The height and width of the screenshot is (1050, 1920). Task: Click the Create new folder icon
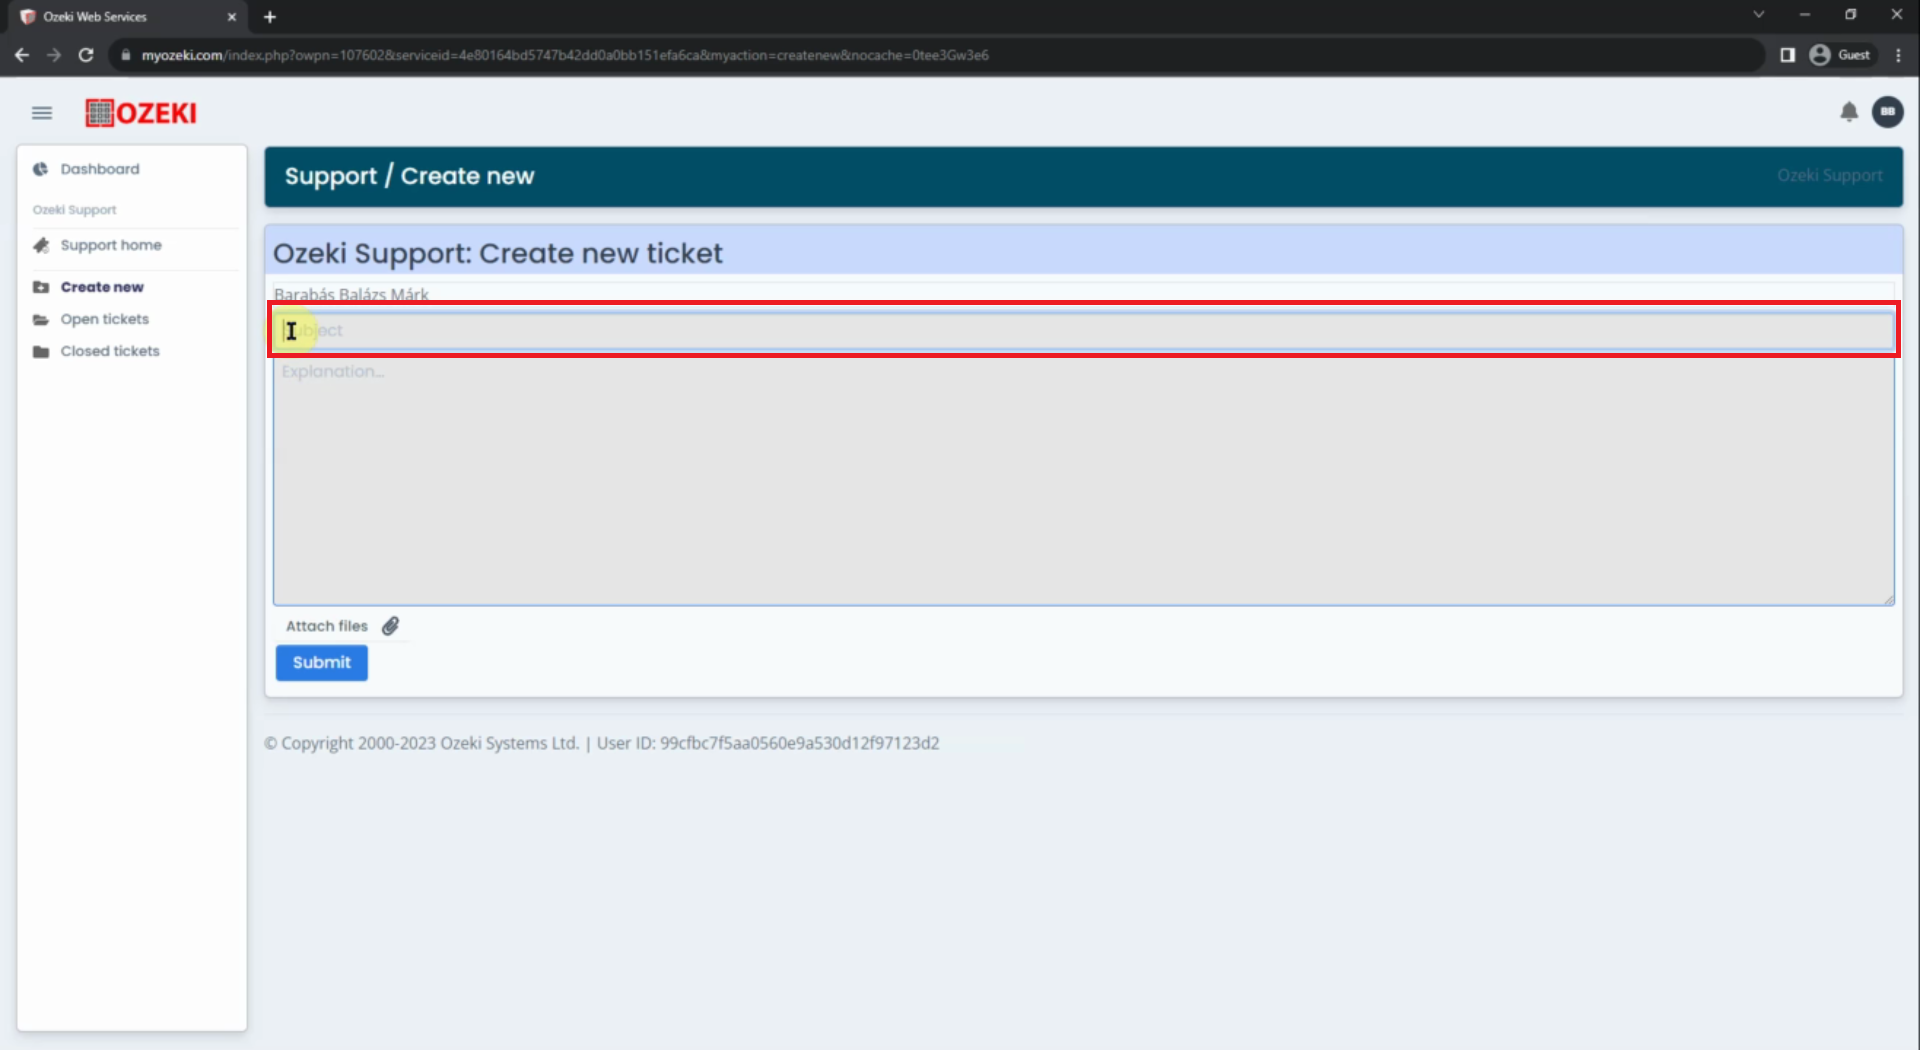click(41, 287)
